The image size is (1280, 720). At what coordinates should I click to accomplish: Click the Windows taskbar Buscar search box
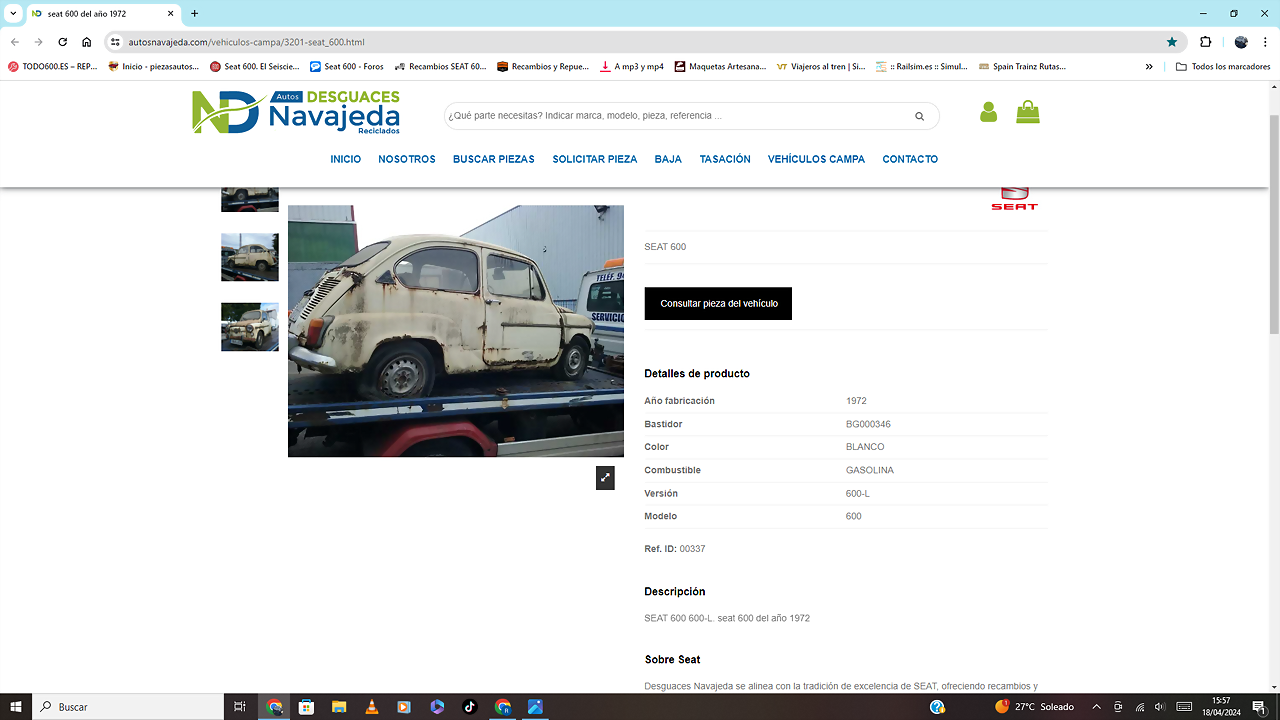click(x=128, y=707)
